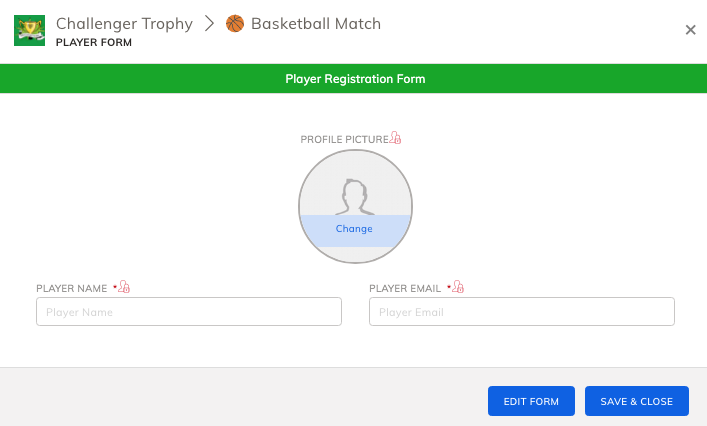Screen dimensions: 707x426
Task: Click the silhouette avatar placeholder
Action: pyautogui.click(x=355, y=197)
